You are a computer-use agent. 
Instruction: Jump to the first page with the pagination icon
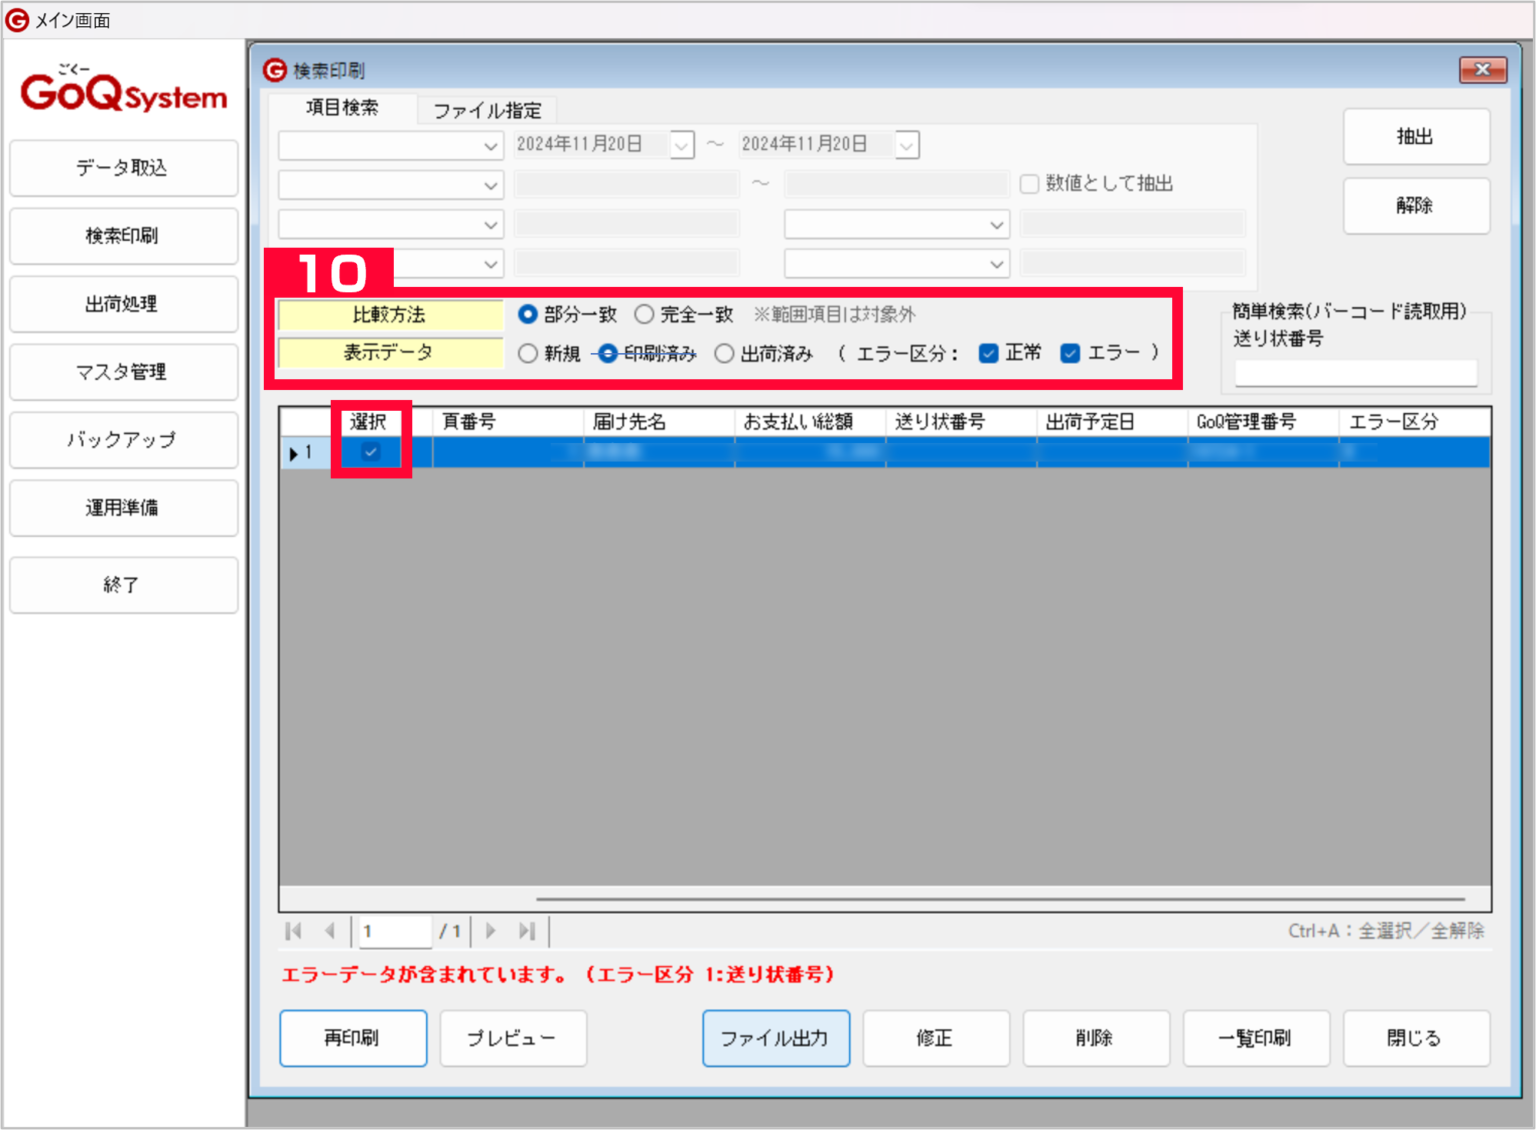pos(293,931)
